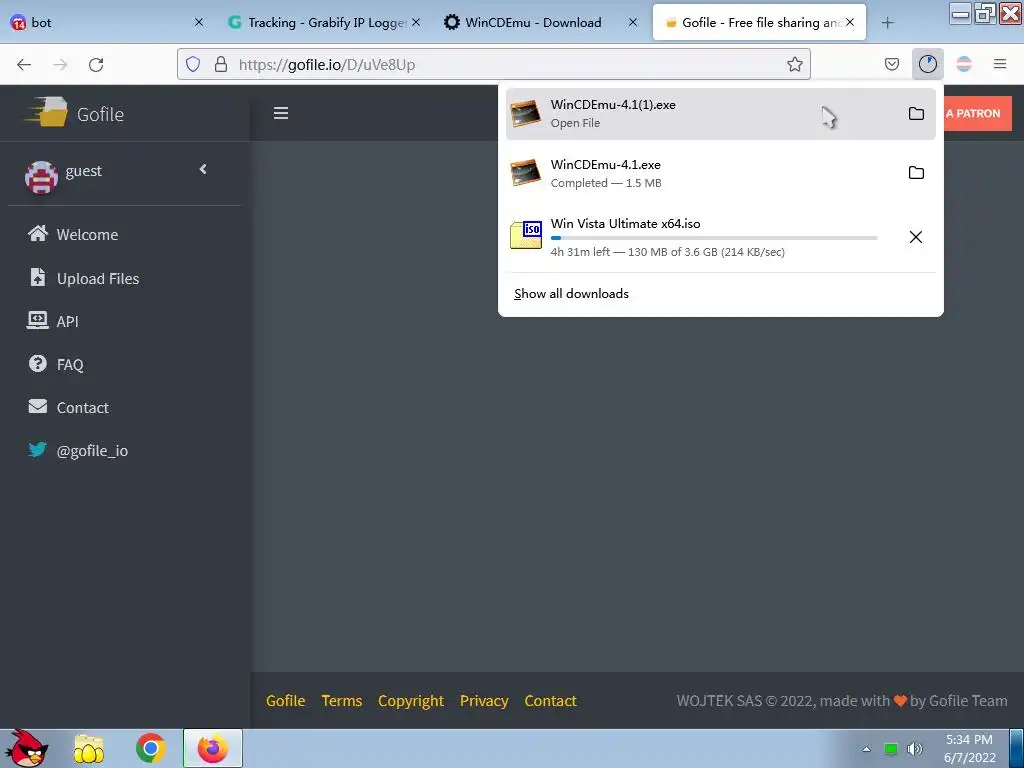Close the Firefox downloads panel via toolbar button
The image size is (1024, 768).
[x=927, y=64]
